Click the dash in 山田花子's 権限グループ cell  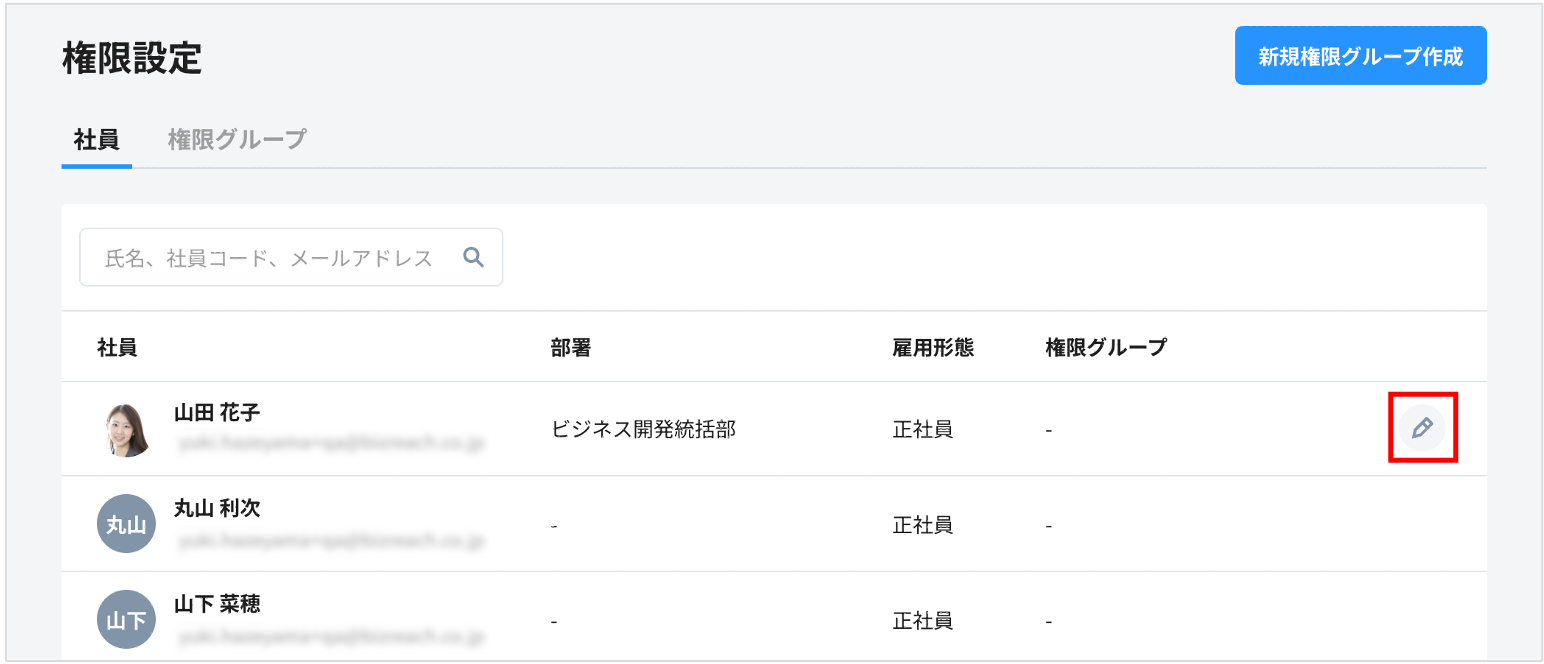click(x=1046, y=428)
